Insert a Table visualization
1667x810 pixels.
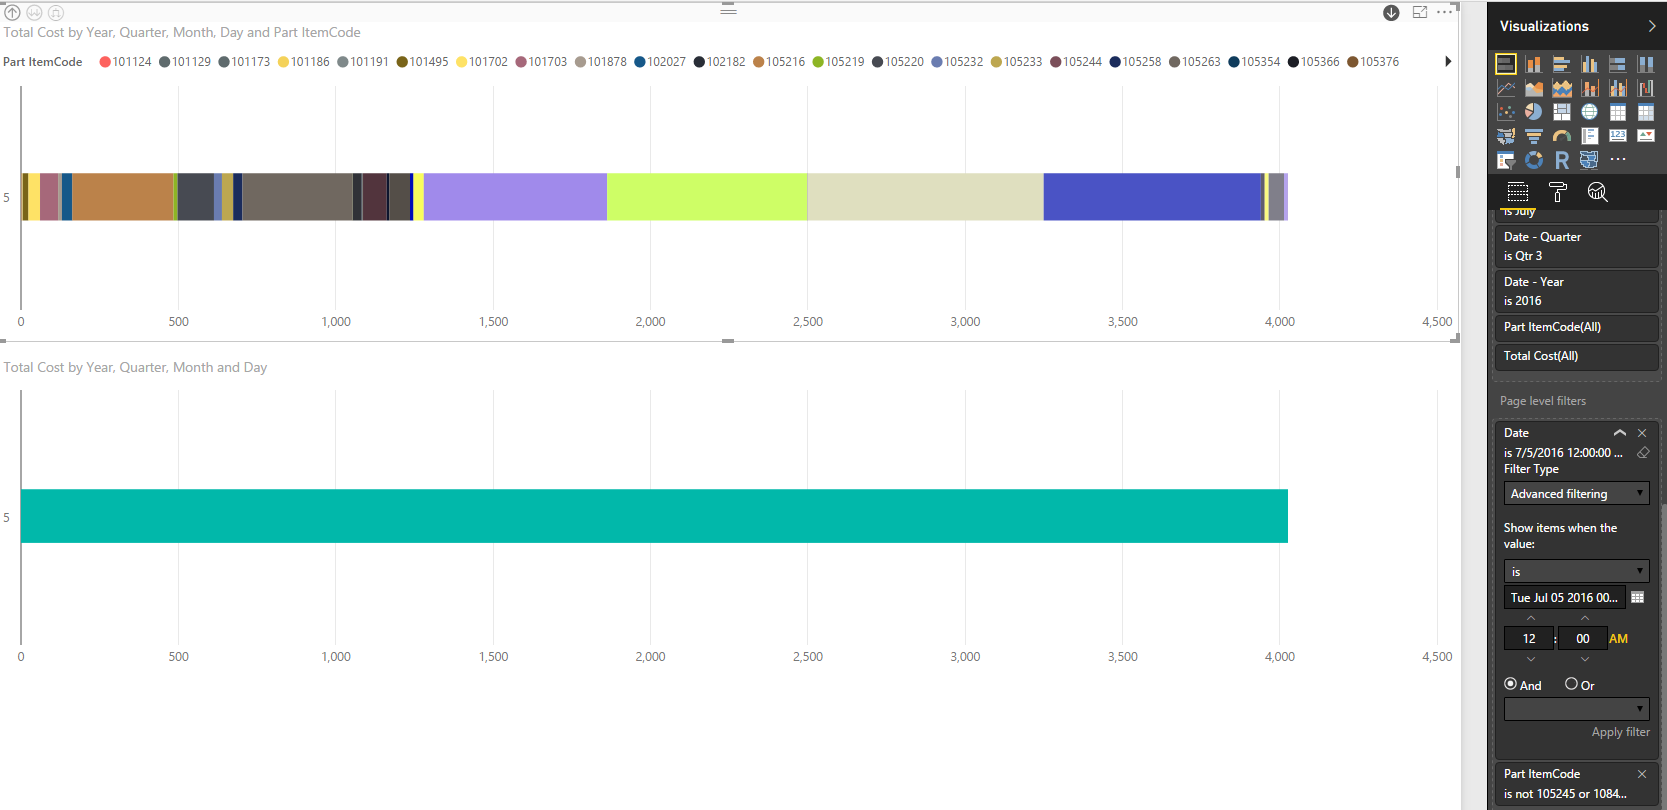pos(1617,112)
